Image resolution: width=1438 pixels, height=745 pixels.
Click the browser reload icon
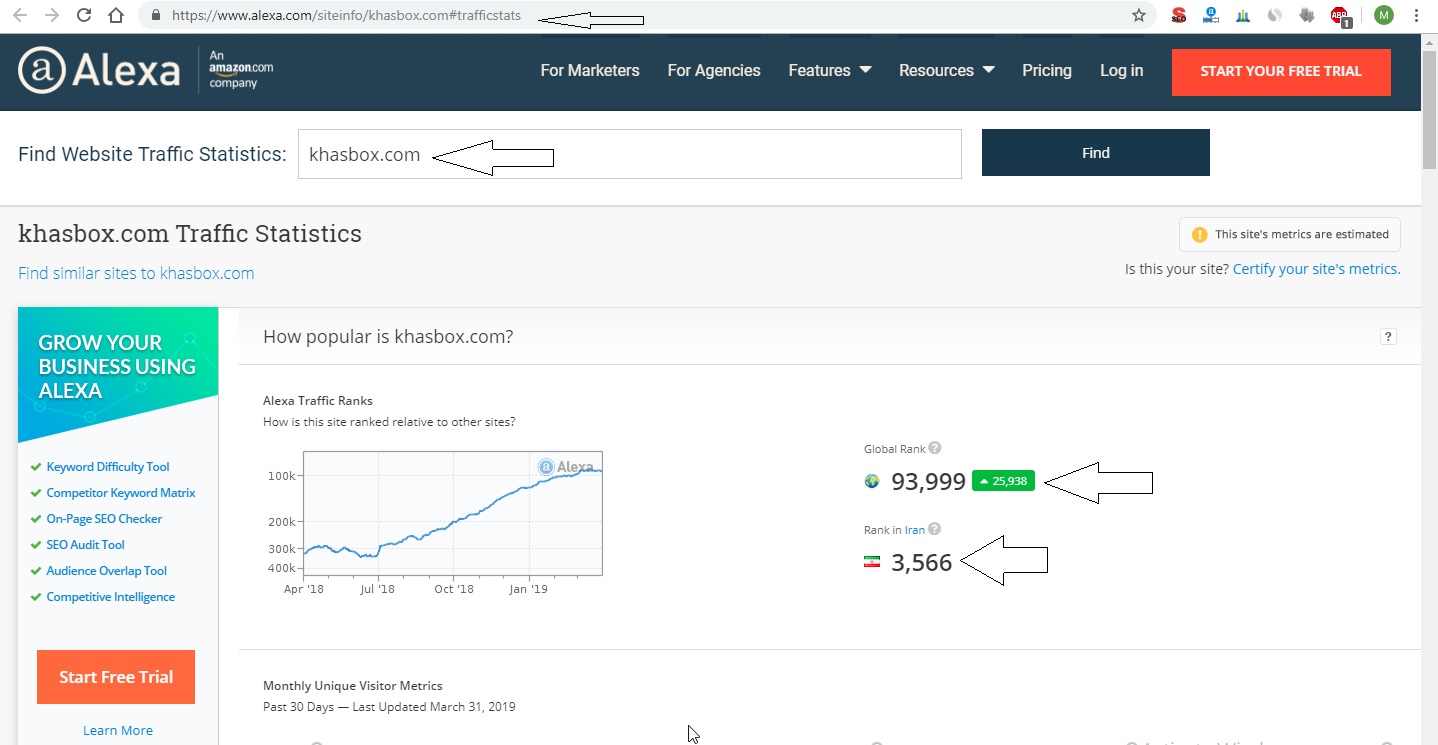coord(84,15)
